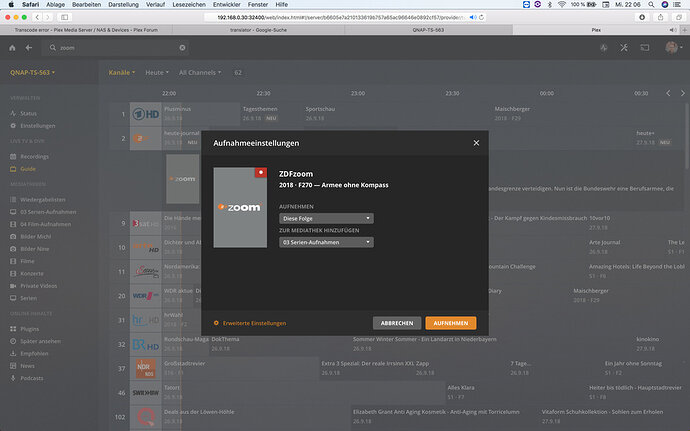The height and width of the screenshot is (431, 690).
Task: Click the orange Aufnehmen button
Action: pyautogui.click(x=451, y=323)
